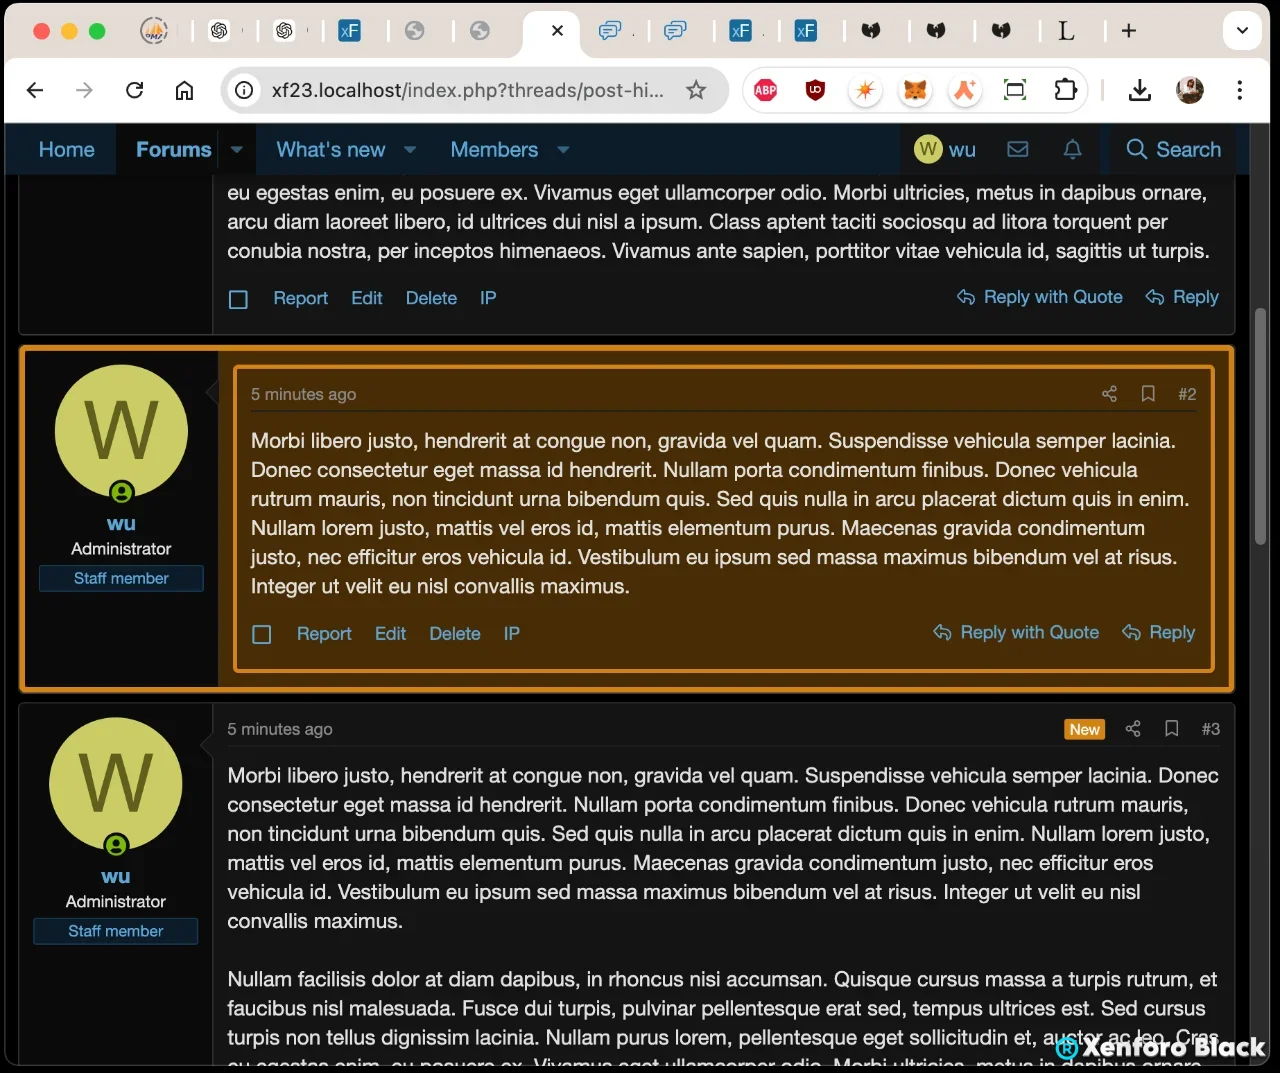The image size is (1280, 1073).
Task: Click Report on post #2
Action: click(x=324, y=634)
